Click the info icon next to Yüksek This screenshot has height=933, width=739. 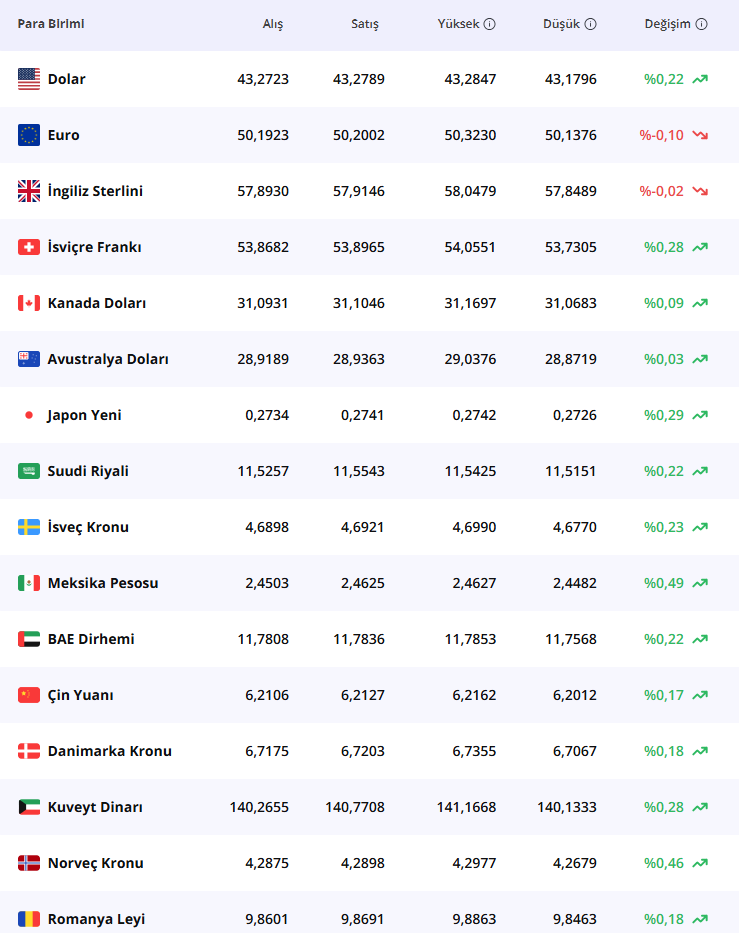489,24
